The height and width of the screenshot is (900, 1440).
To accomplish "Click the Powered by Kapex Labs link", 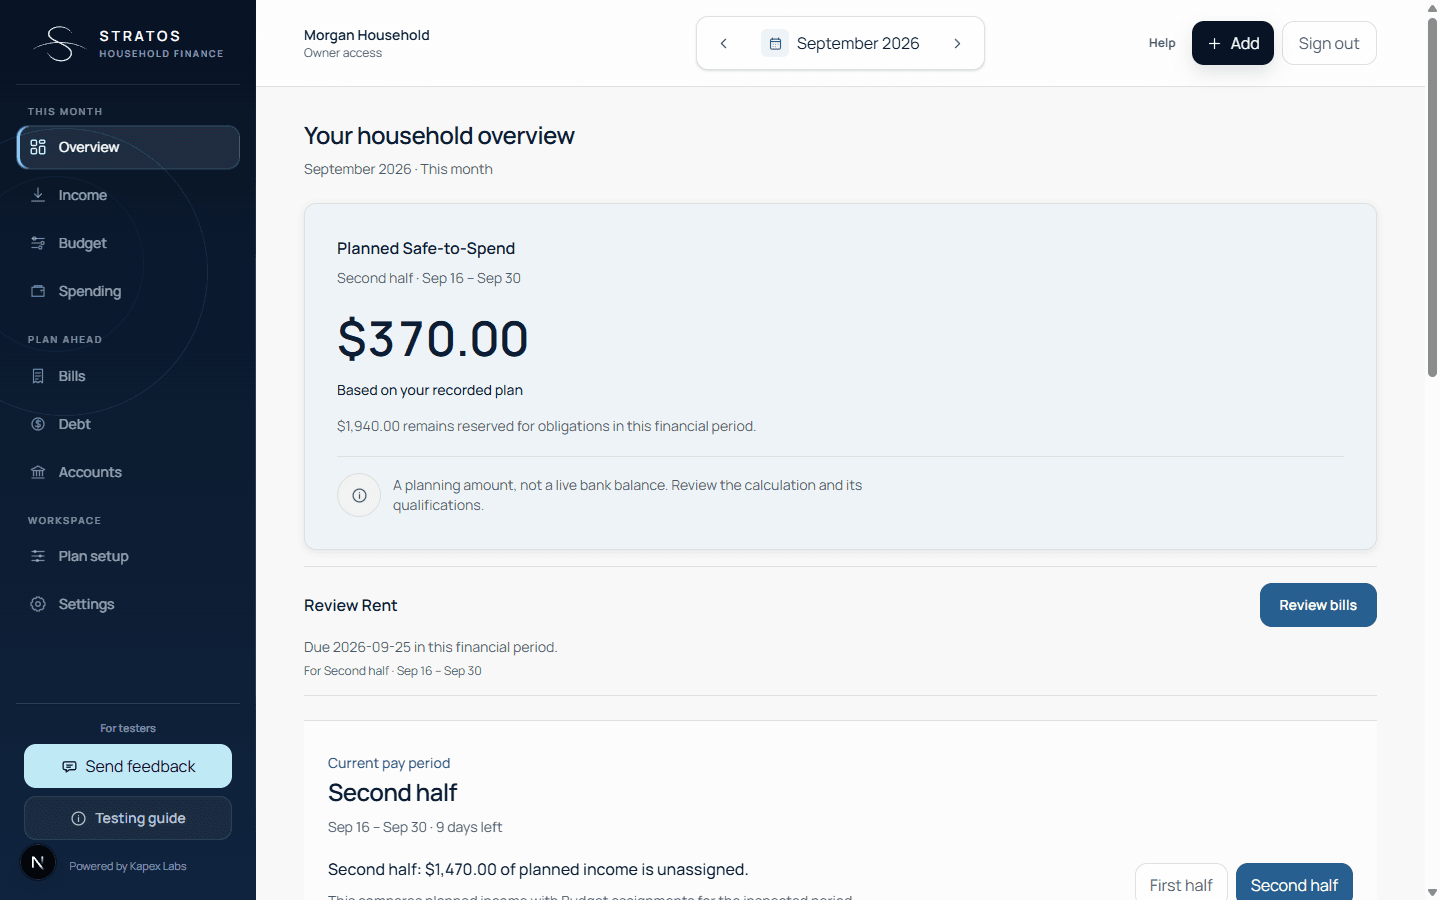I will point(128,866).
